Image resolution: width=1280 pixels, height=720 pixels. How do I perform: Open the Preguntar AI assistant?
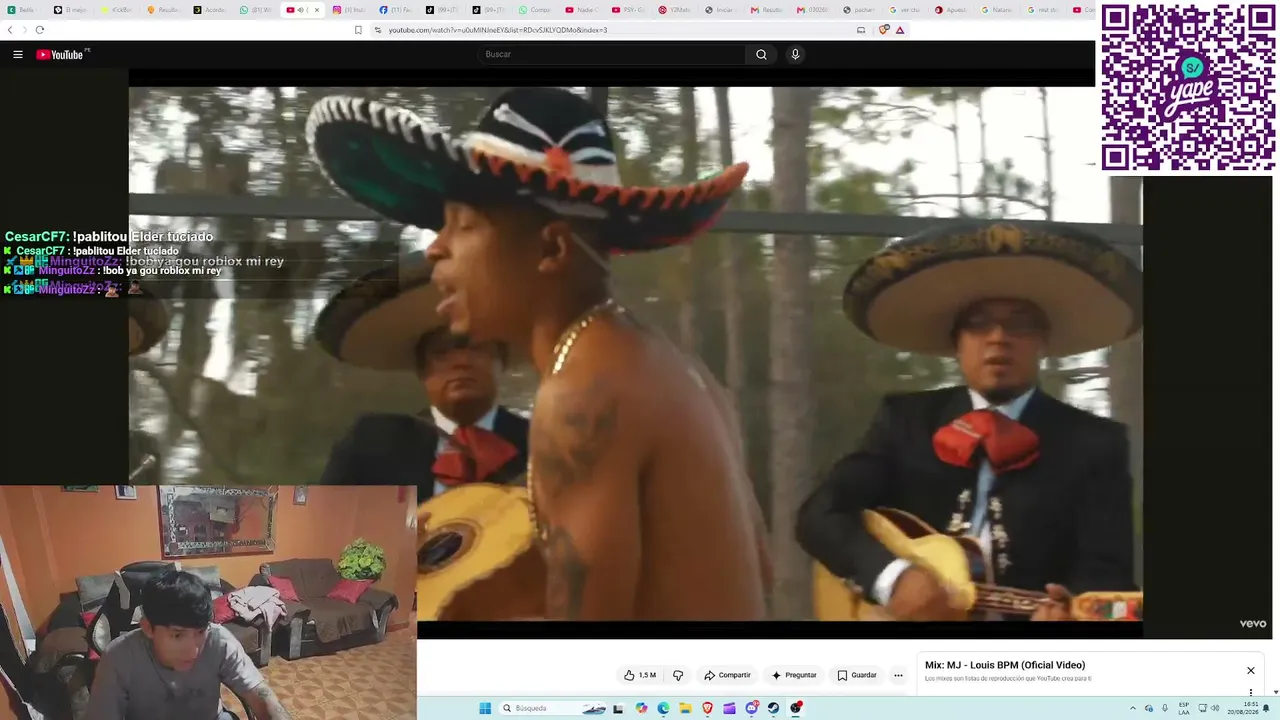[x=794, y=675]
